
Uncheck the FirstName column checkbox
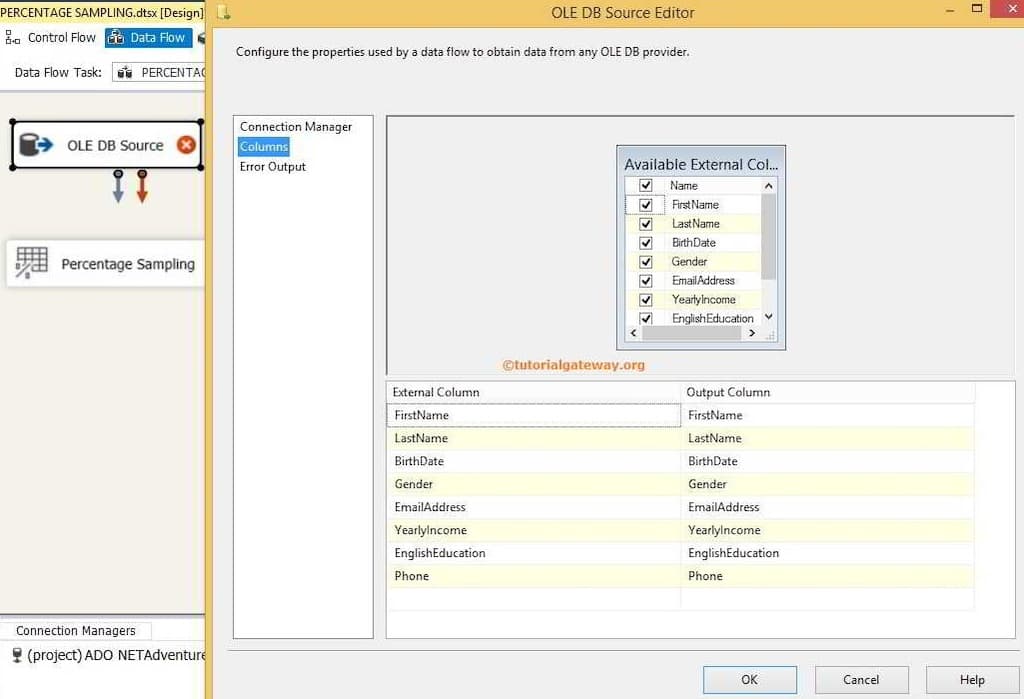646,205
